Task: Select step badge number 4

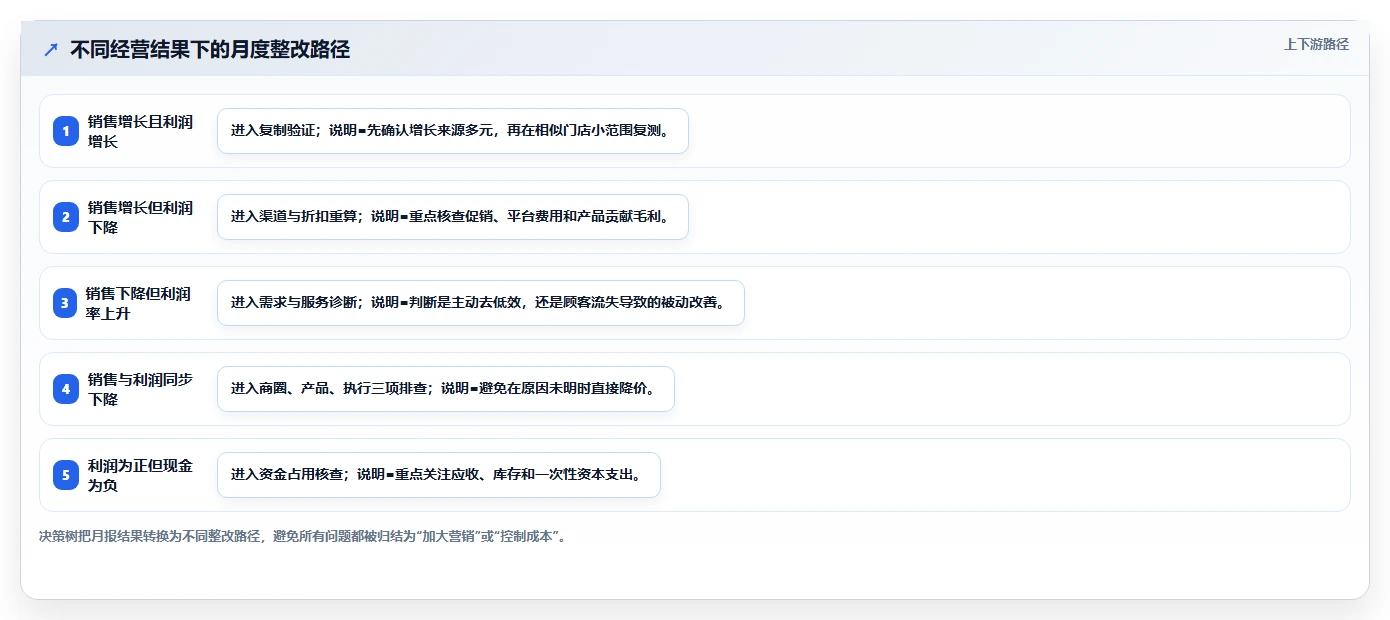Action: 66,389
